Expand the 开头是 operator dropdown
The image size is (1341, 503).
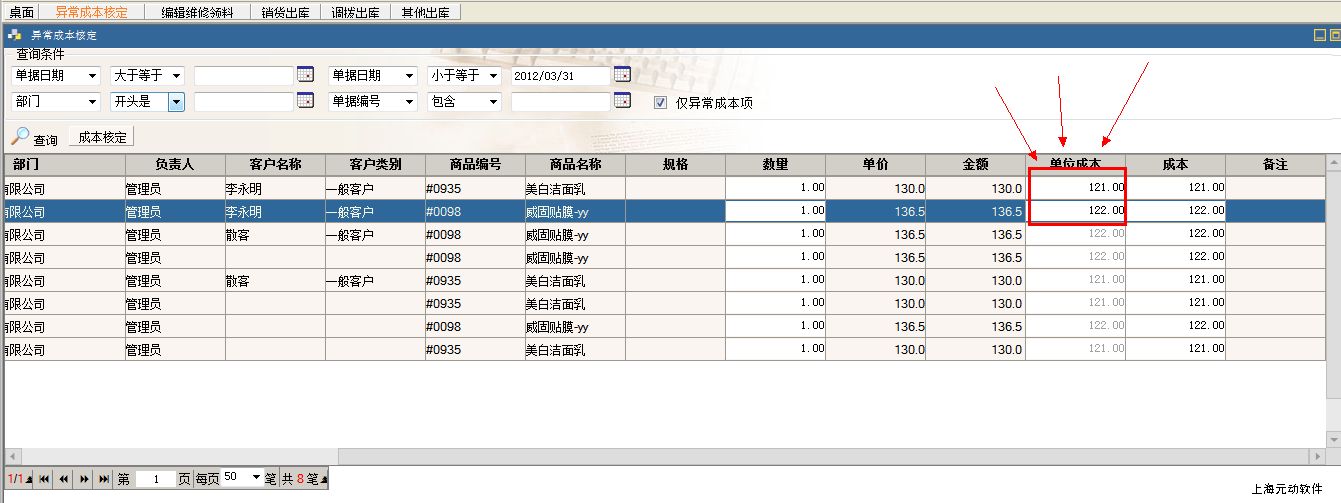point(176,101)
